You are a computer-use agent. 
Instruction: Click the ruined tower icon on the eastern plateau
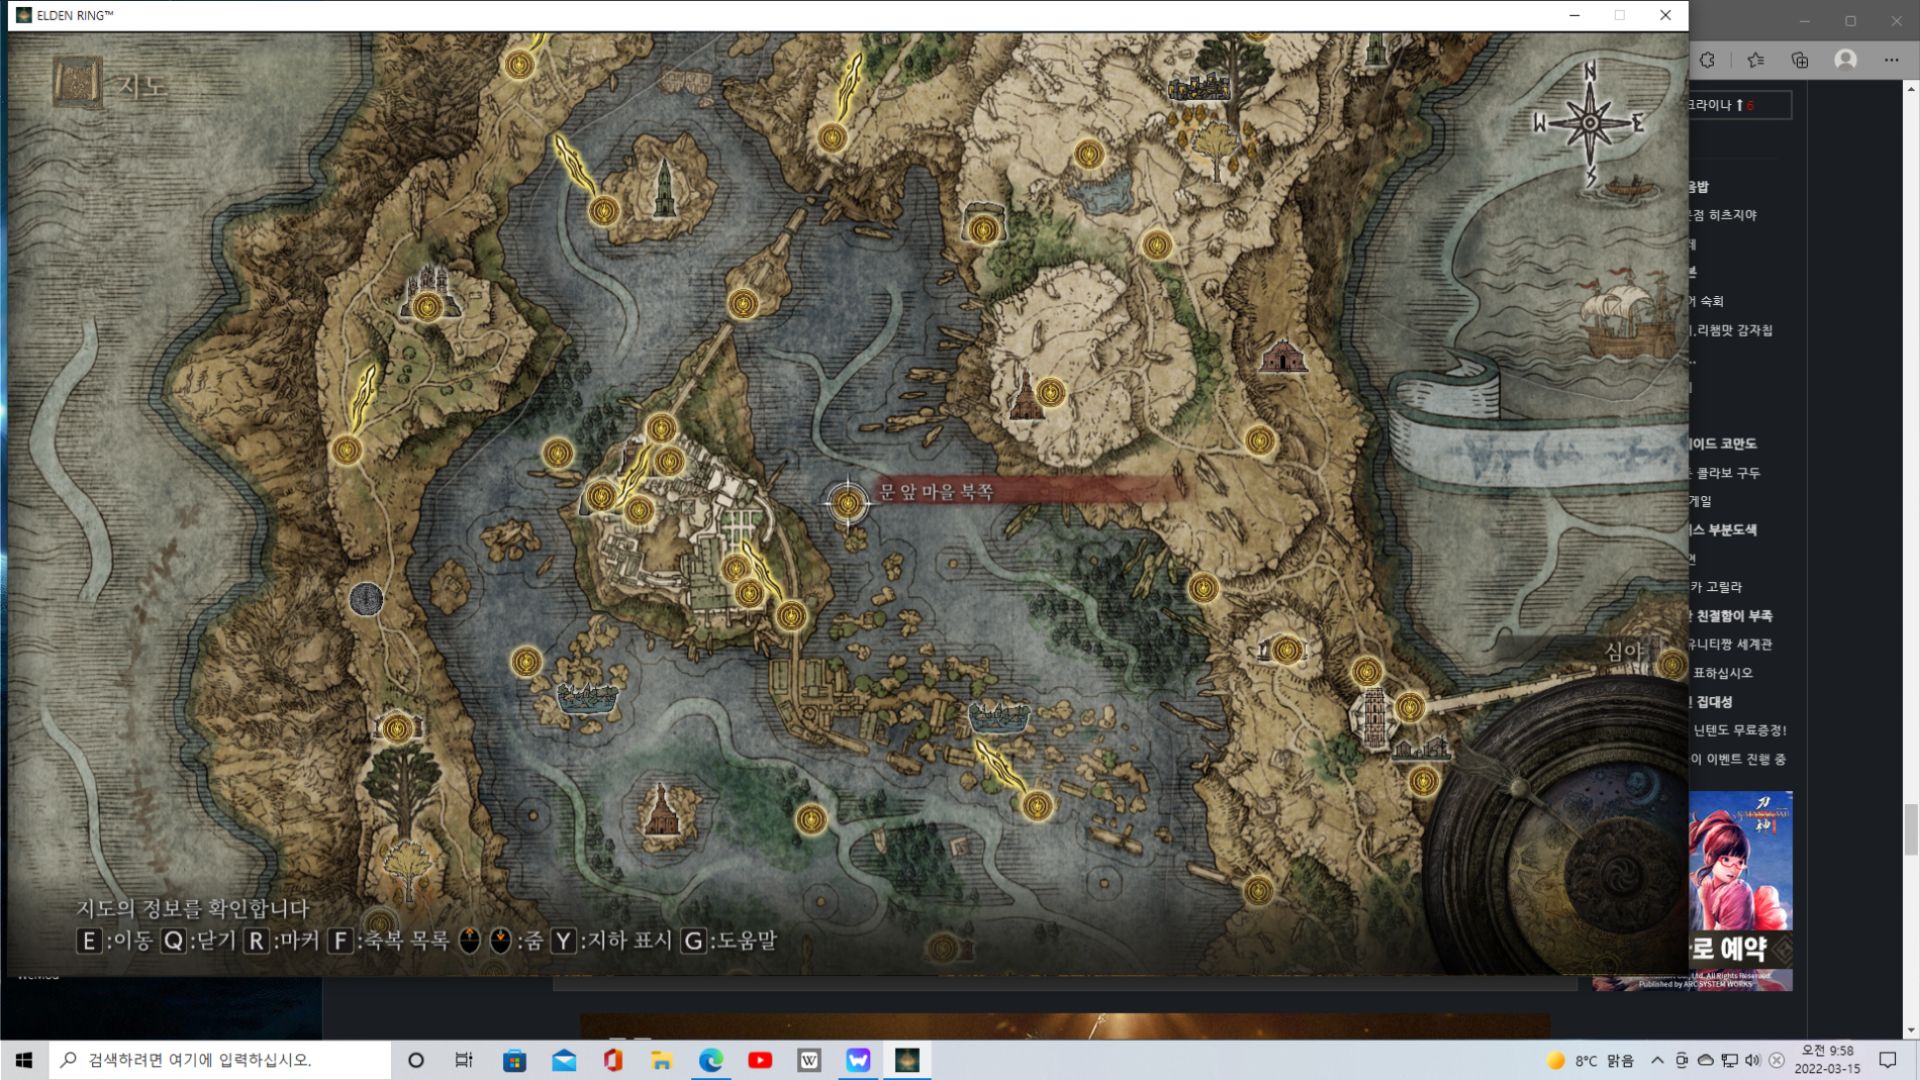click(x=1026, y=396)
